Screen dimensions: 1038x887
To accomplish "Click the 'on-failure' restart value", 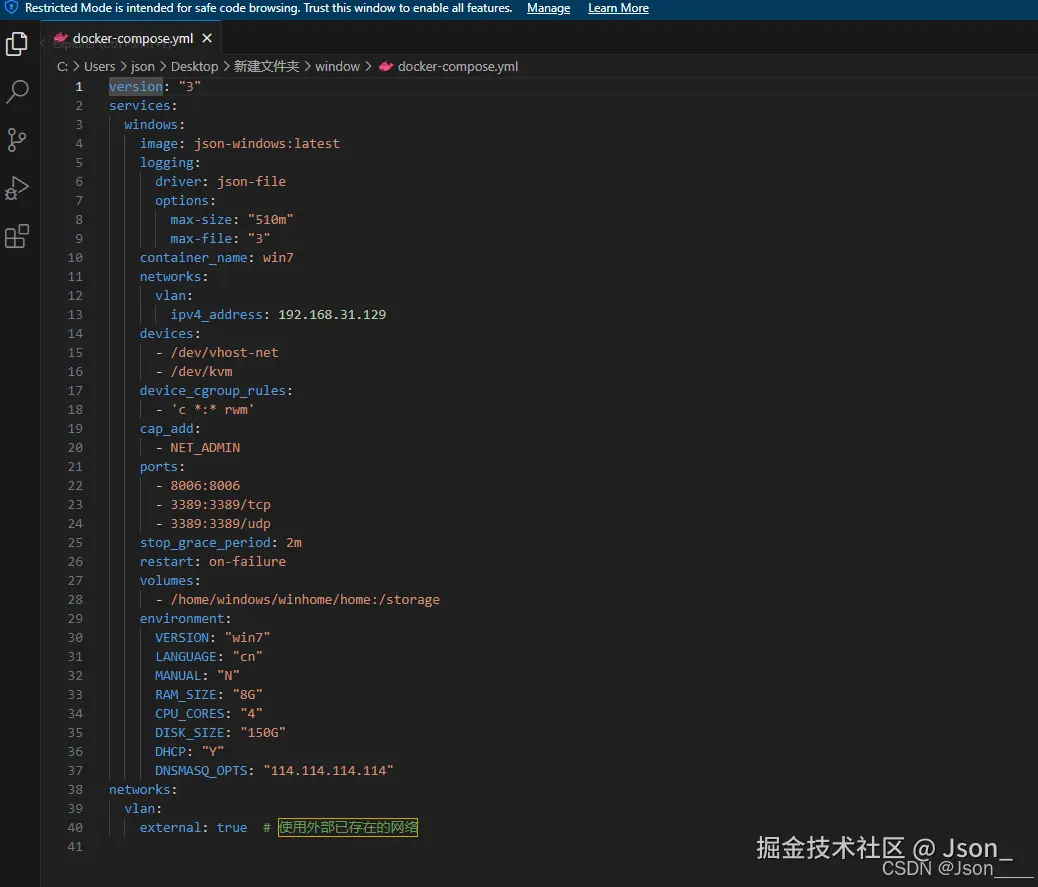I will (x=248, y=561).
